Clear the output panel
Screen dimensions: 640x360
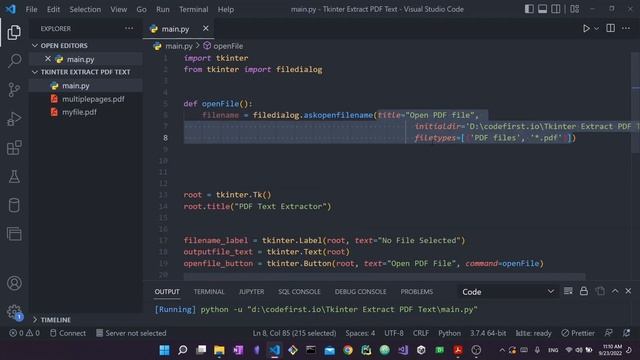(568, 291)
